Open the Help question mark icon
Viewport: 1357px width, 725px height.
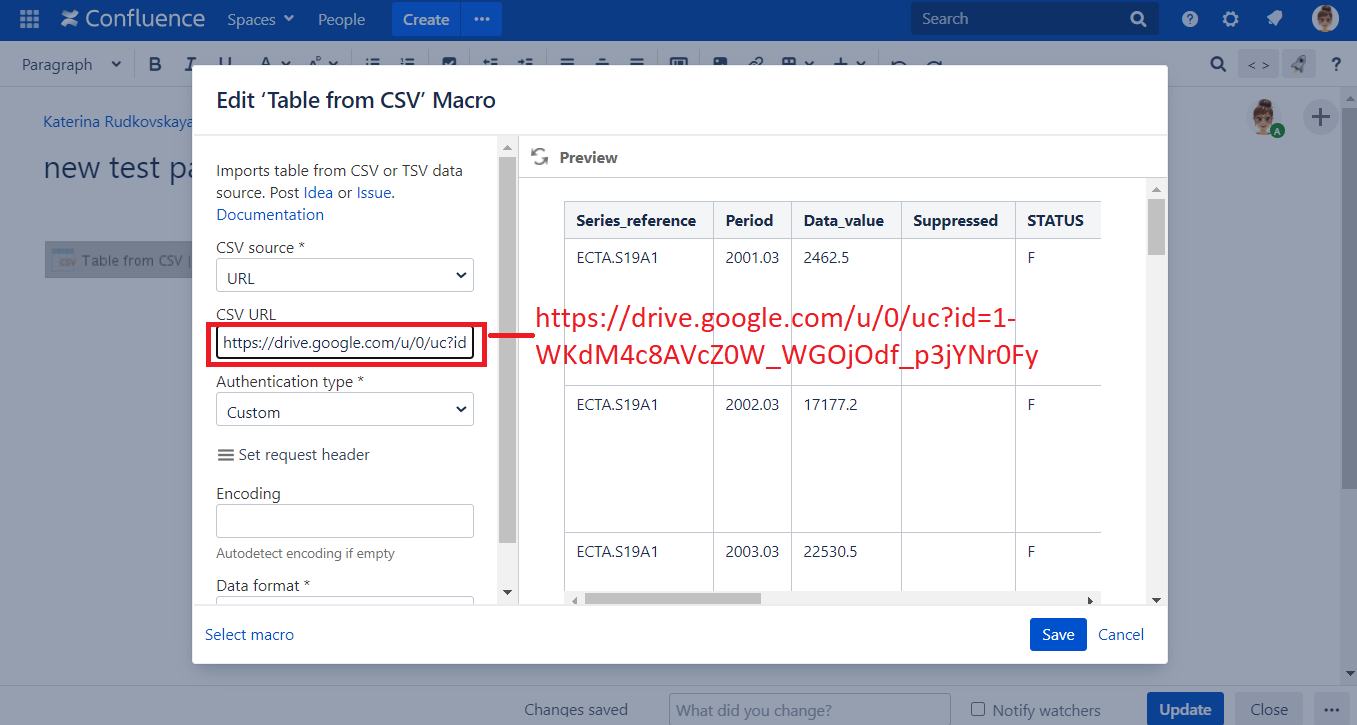[x=1190, y=19]
